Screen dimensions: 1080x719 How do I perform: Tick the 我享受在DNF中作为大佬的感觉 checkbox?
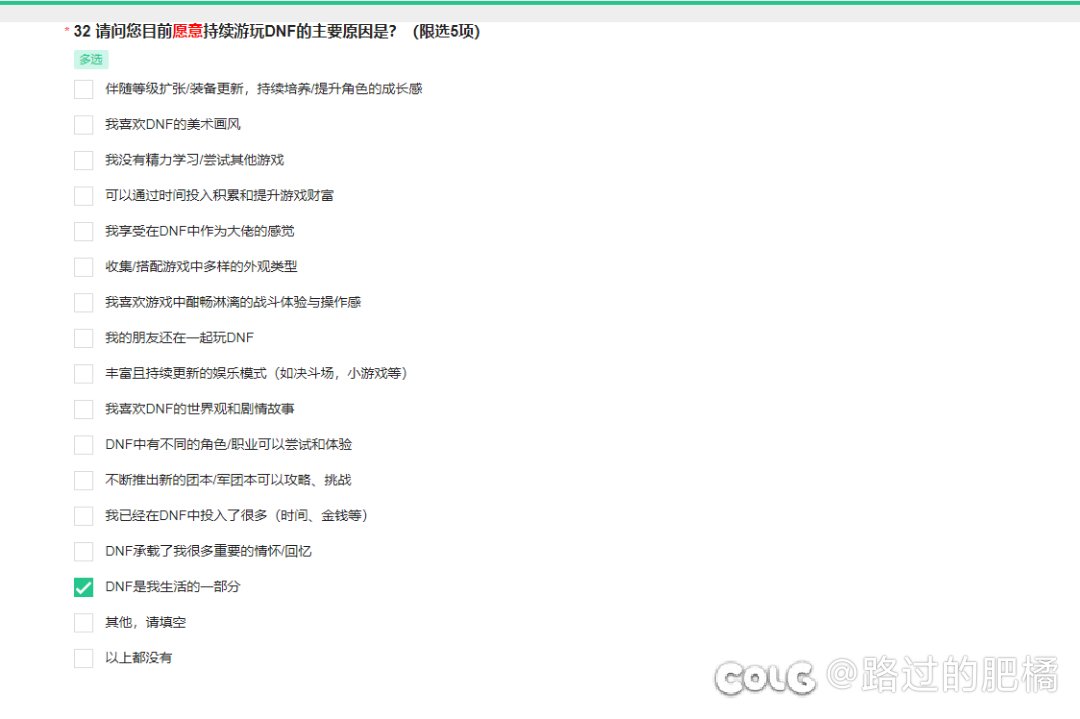(83, 231)
